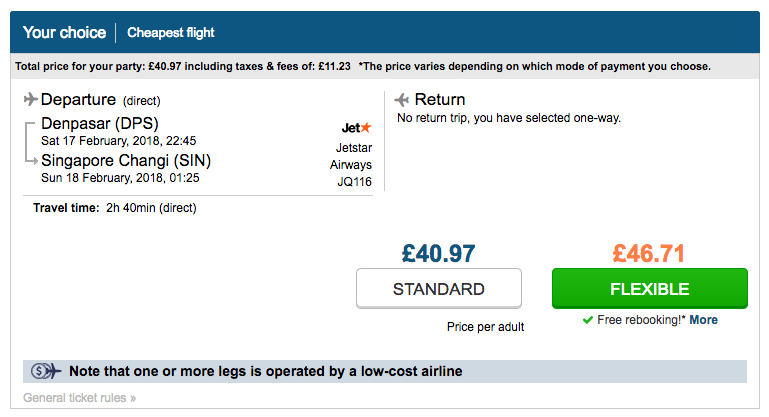769x417 pixels.
Task: Click the Travel time 2h 40min text
Action: click(x=115, y=208)
